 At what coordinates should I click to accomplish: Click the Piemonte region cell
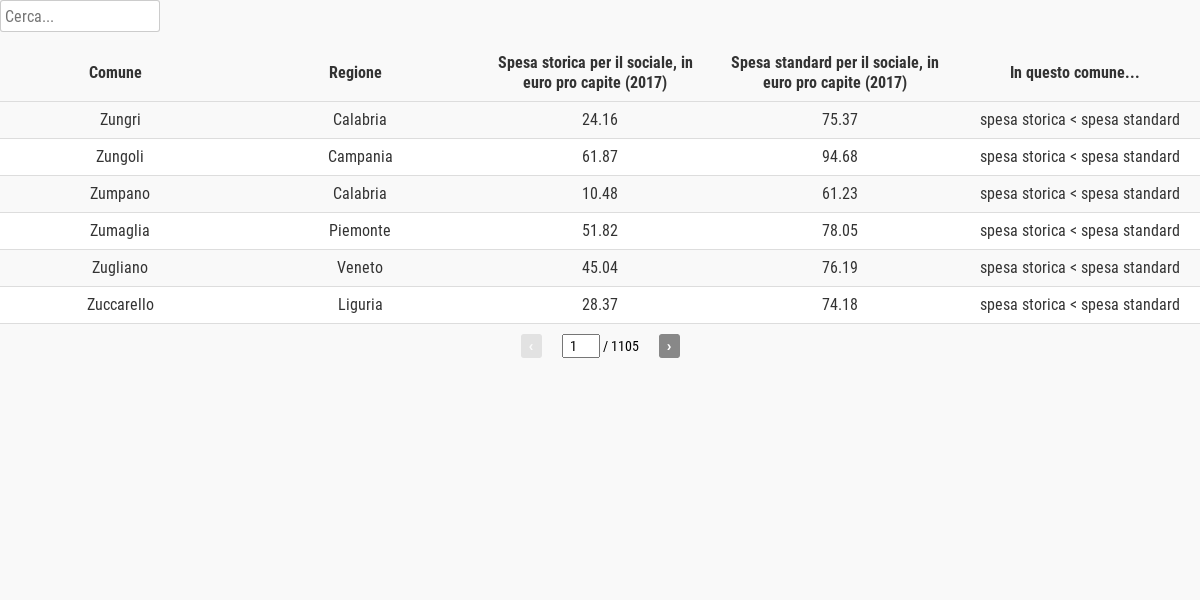tap(360, 231)
